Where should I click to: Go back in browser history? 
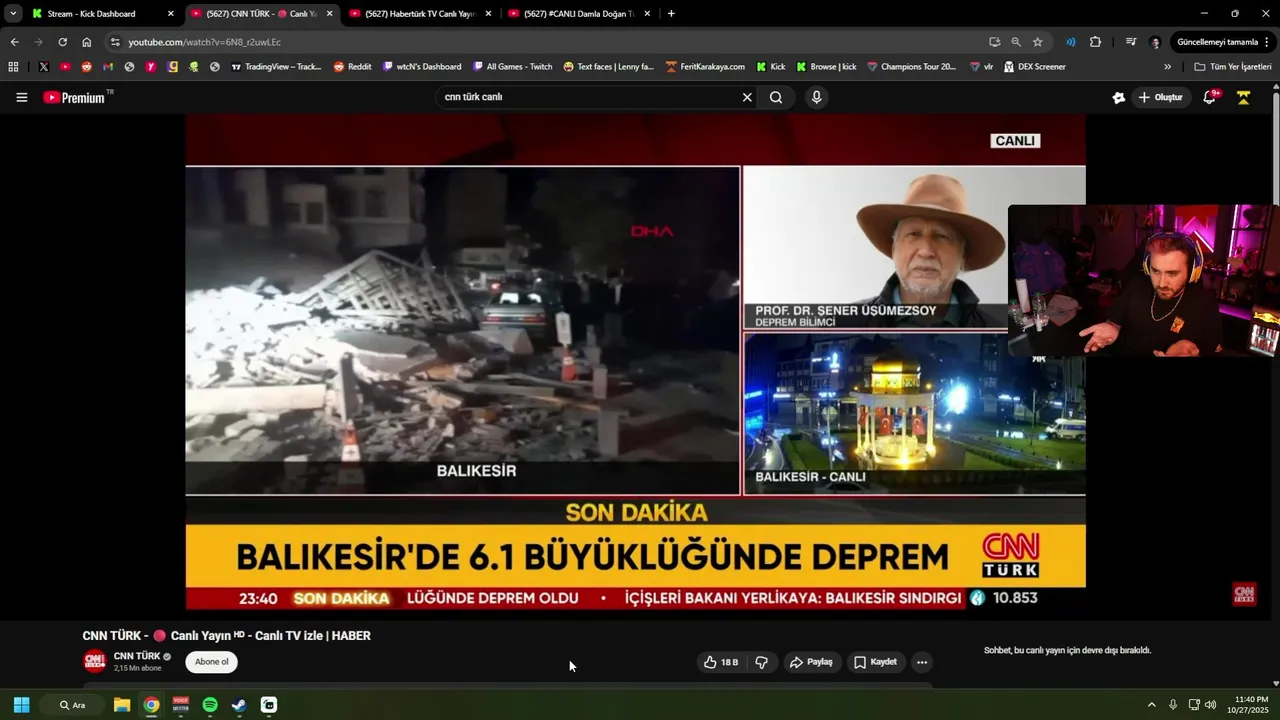(x=14, y=42)
